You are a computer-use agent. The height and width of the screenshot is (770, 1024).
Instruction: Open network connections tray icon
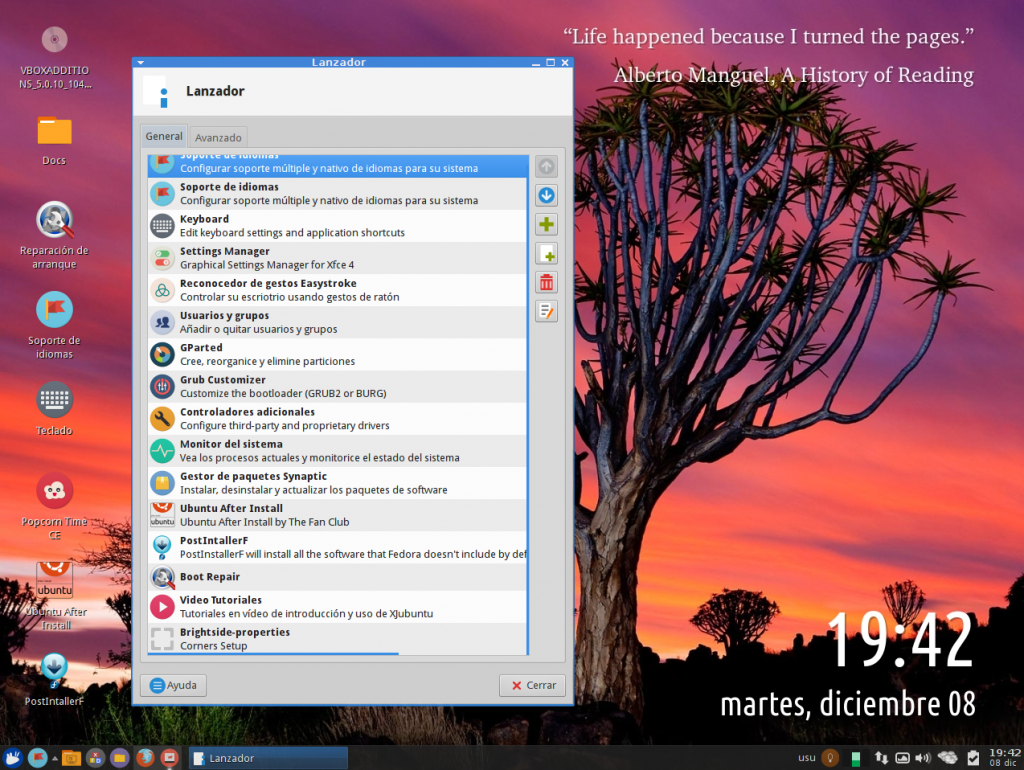tap(882, 758)
